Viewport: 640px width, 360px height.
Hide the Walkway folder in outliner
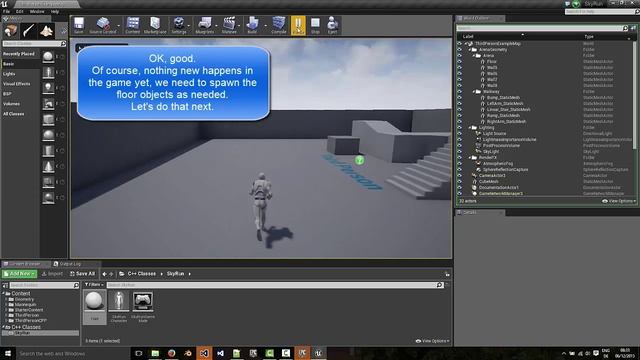point(460,92)
